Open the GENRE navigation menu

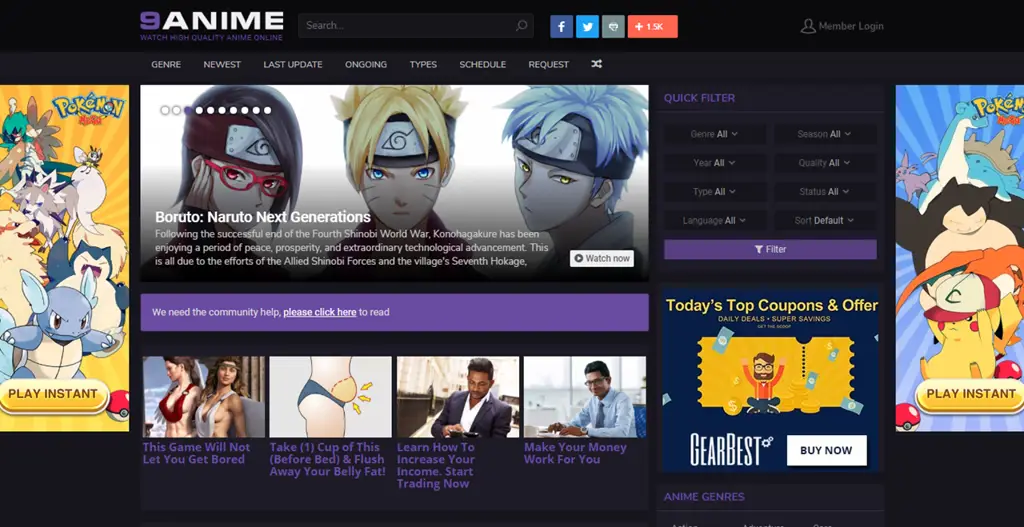point(166,64)
